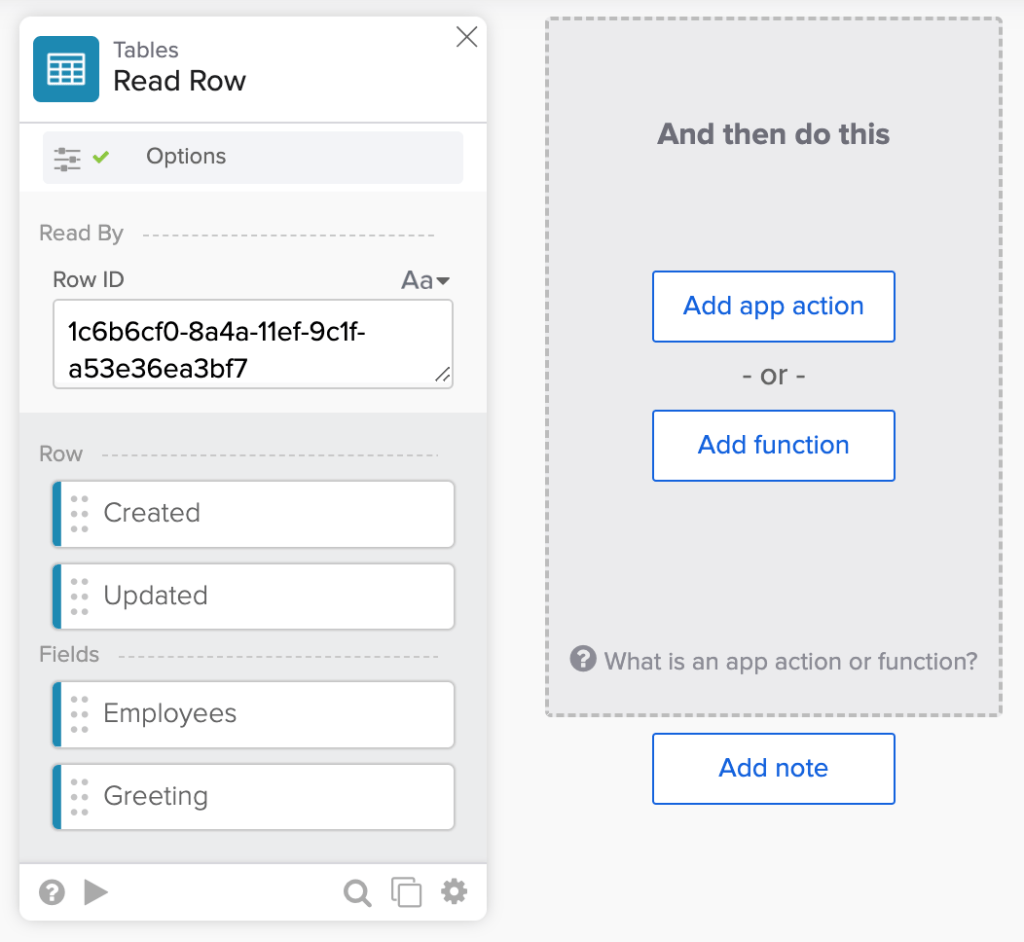Viewport: 1024px width, 942px height.
Task: Open card settings gear icon
Action: (x=455, y=892)
